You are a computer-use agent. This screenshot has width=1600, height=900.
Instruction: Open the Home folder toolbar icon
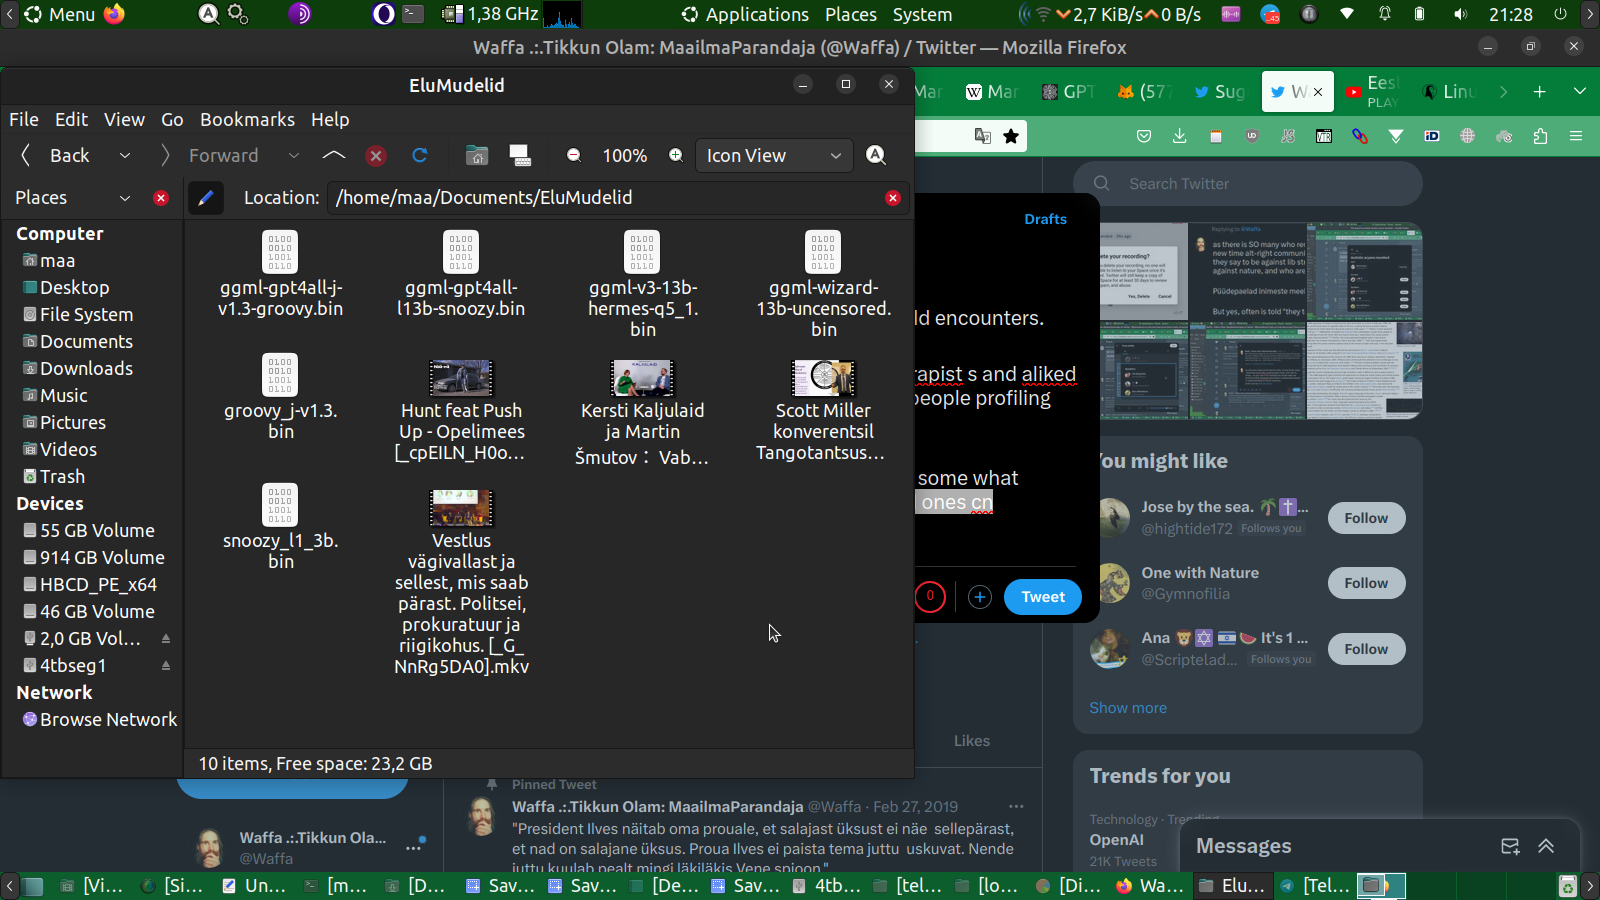477,155
